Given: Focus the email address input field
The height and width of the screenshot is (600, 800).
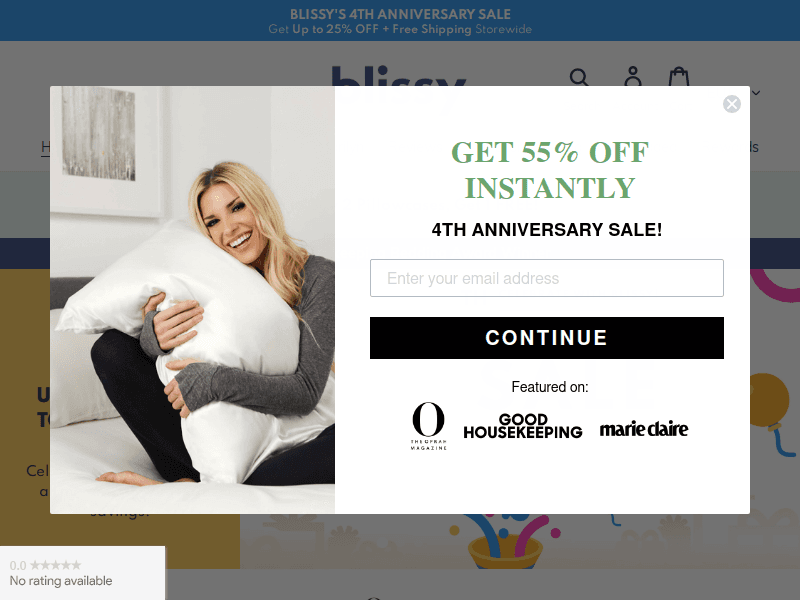Looking at the screenshot, I should pos(546,278).
